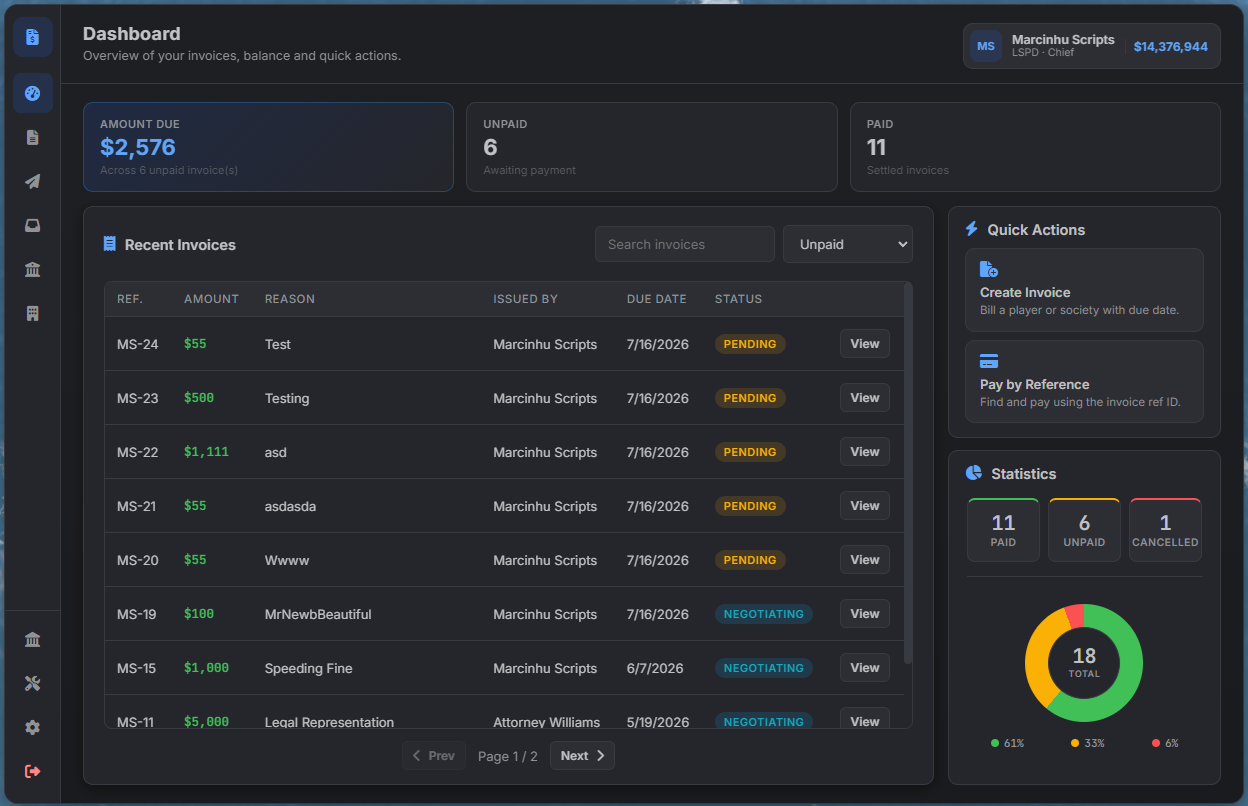Open the Unpaid status filter dropdown

[x=848, y=244]
